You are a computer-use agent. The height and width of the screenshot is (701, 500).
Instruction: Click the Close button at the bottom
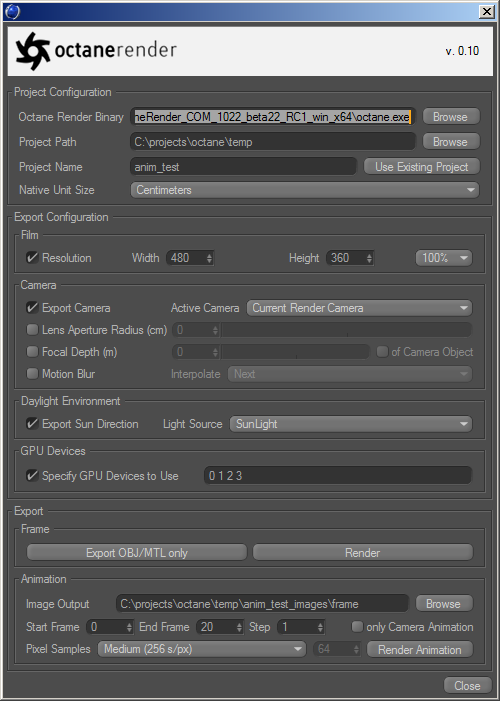tap(468, 685)
